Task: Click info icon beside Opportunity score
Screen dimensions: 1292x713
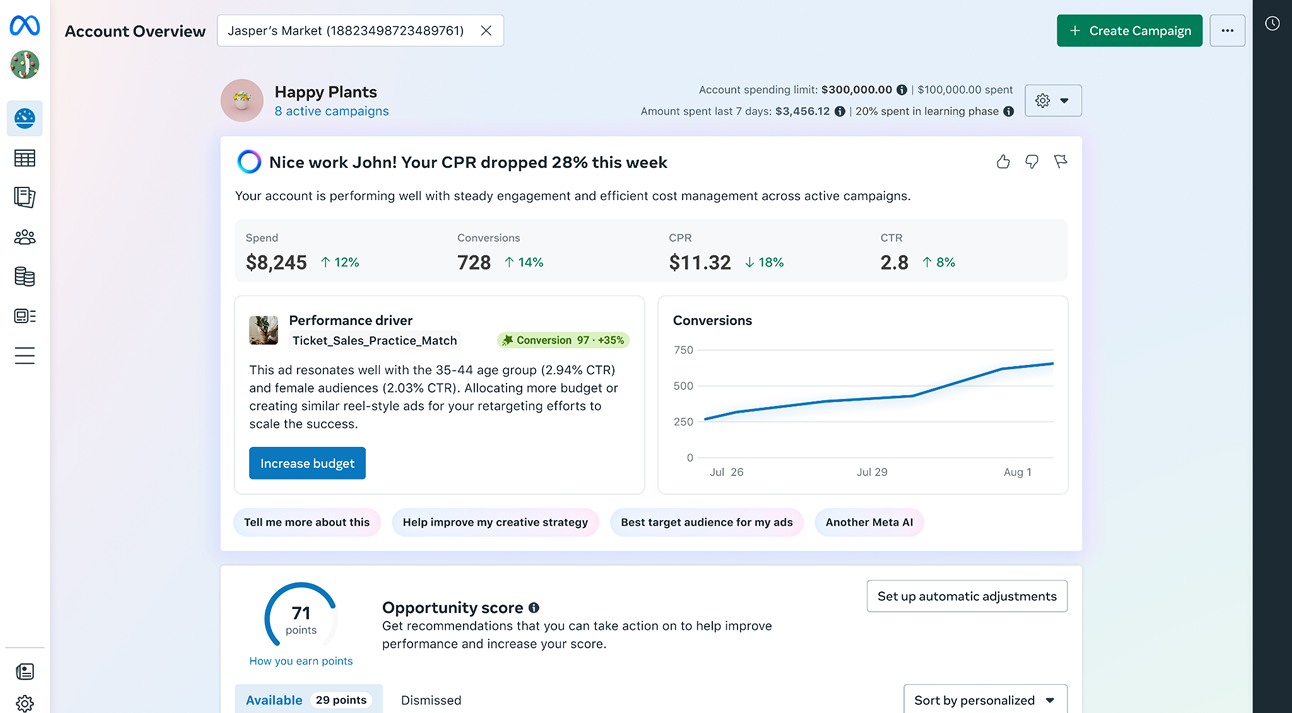Action: (534, 607)
